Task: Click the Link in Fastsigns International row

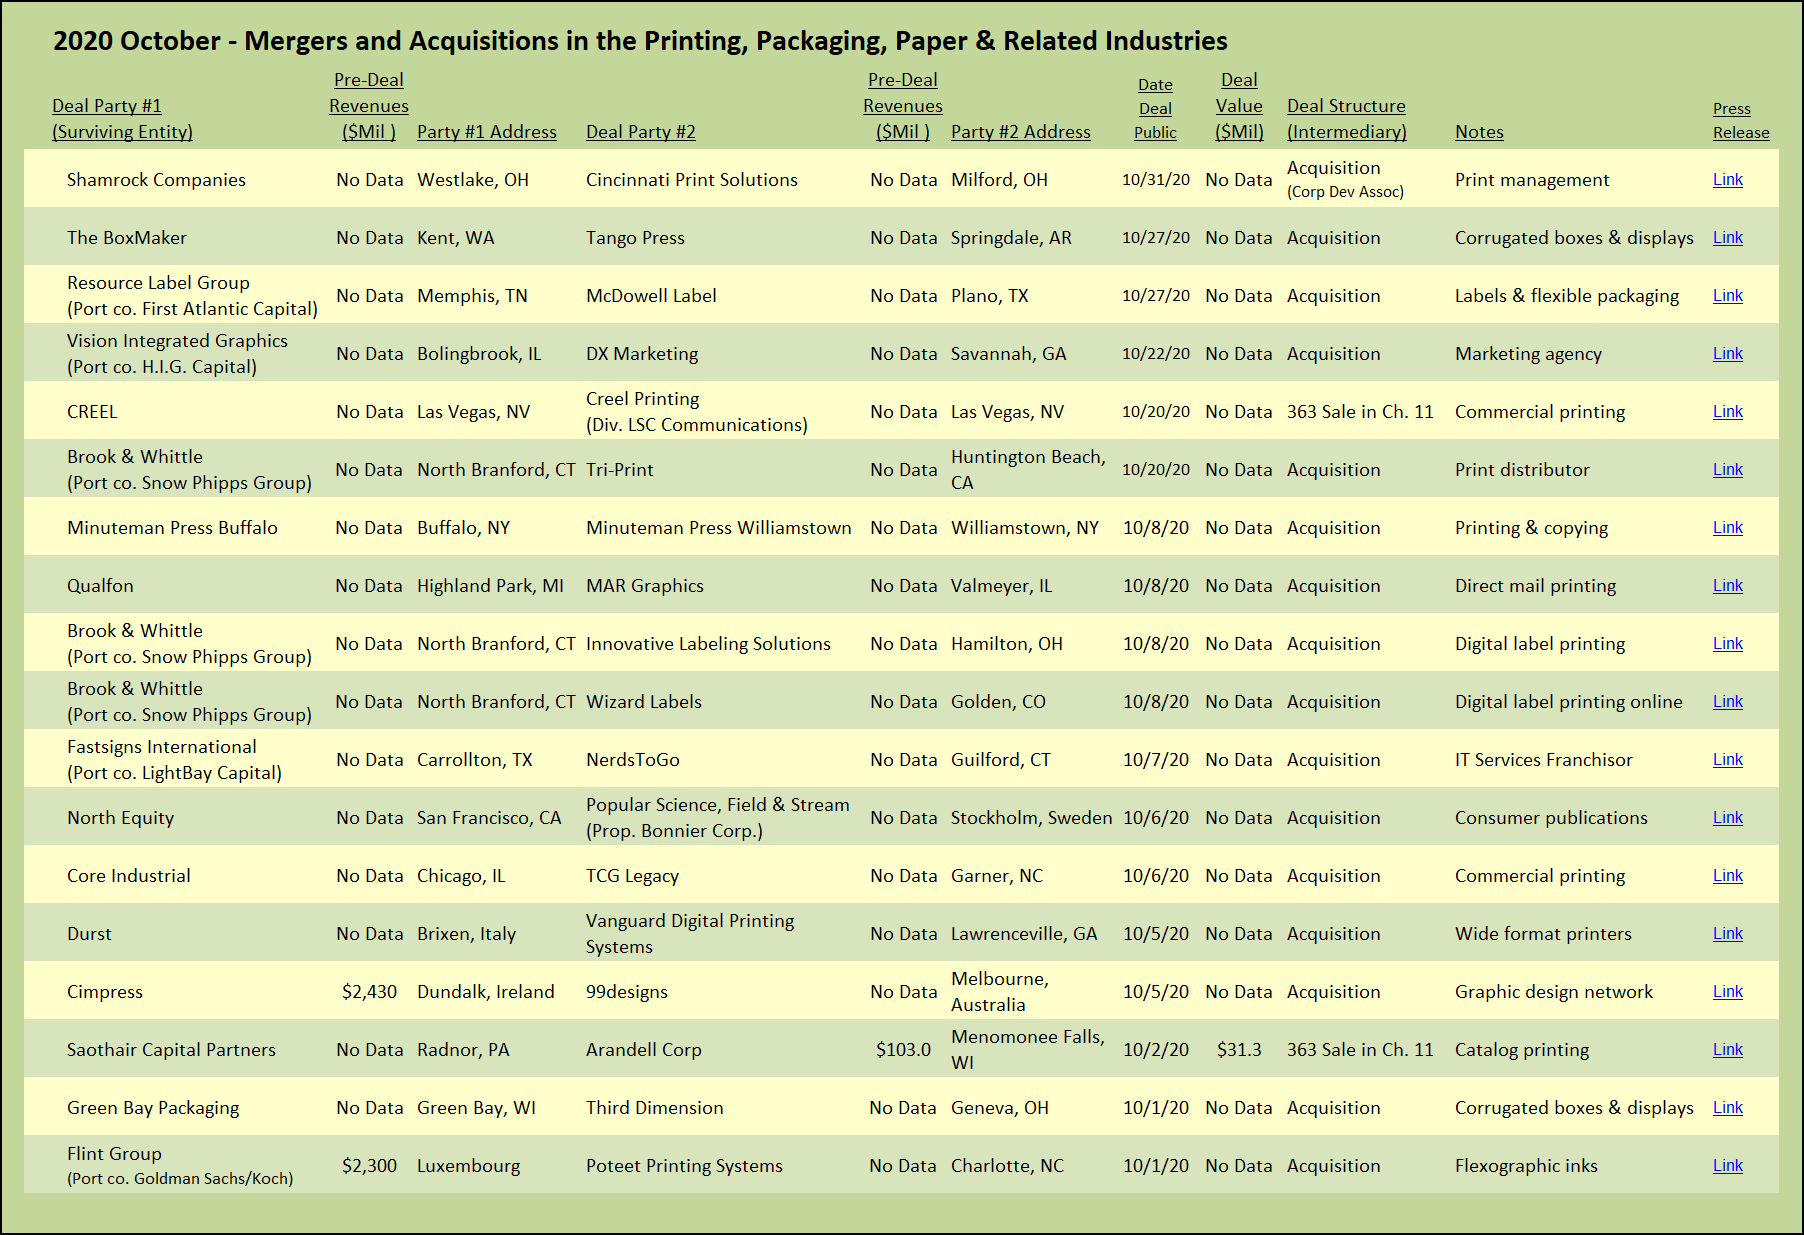Action: pos(1727,759)
